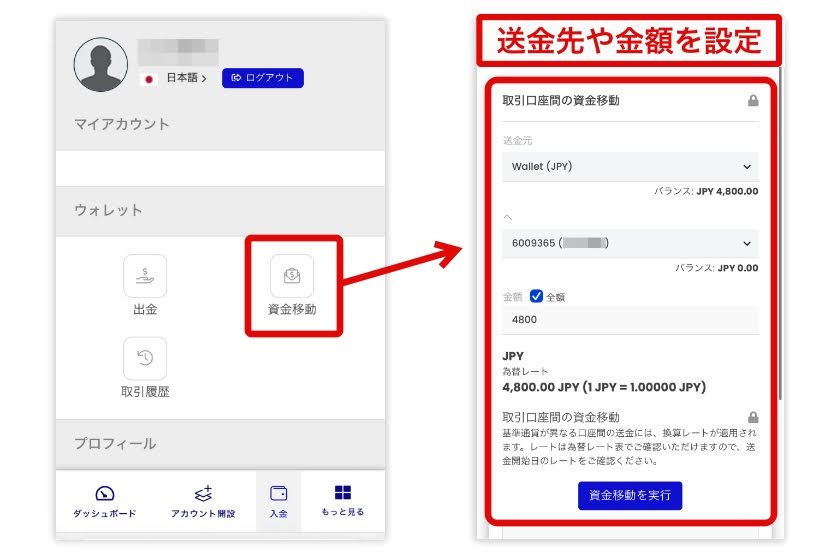Image resolution: width=840 pixels, height=560 pixels.
Task: Click the 資金移動を実行 button
Action: pyautogui.click(x=630, y=495)
